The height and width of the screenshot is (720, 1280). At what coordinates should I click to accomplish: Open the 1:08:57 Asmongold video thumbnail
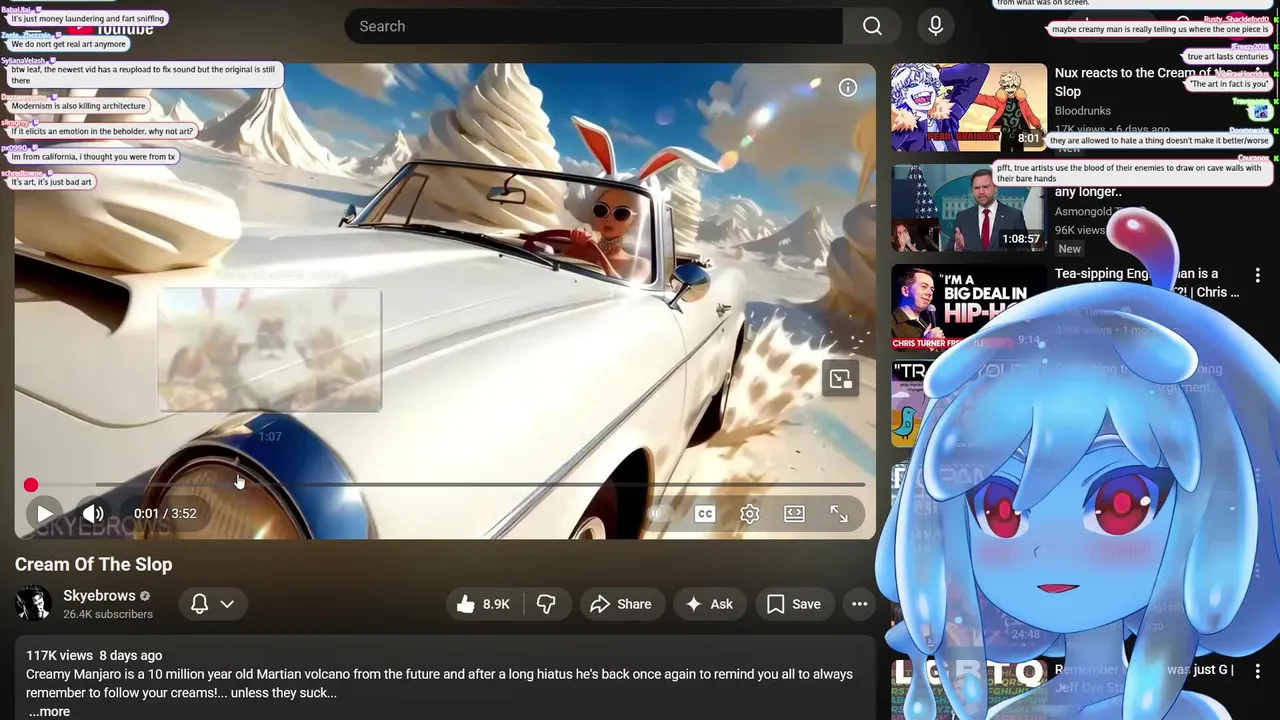[x=968, y=208]
